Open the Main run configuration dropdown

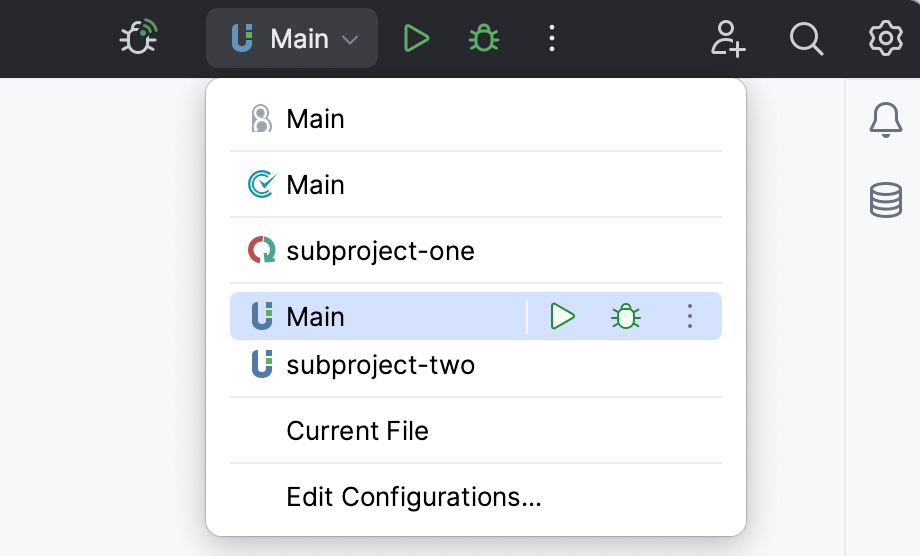tap(292, 39)
